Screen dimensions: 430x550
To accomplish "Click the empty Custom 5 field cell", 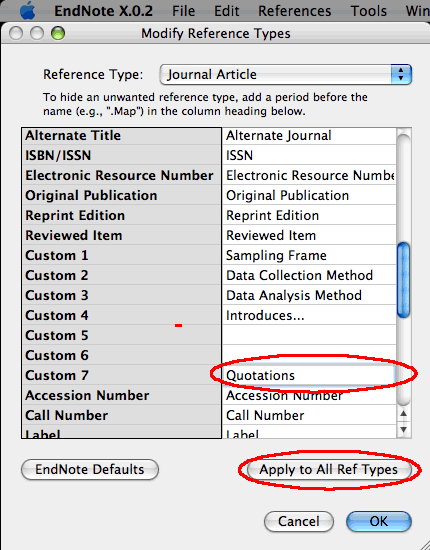I will [309, 335].
